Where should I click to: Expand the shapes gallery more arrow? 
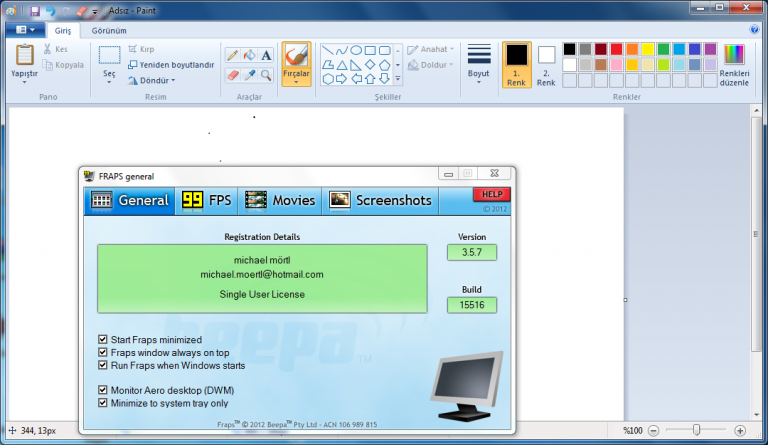398,78
